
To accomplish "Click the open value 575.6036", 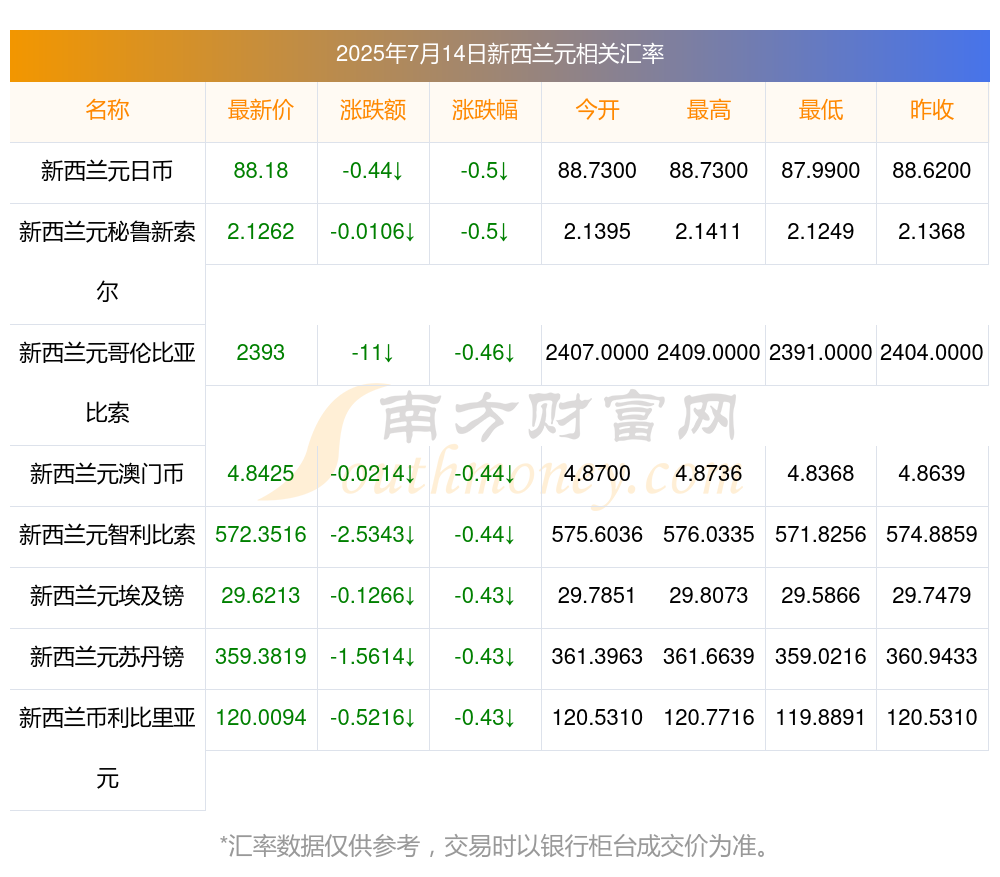I will click(x=597, y=534).
